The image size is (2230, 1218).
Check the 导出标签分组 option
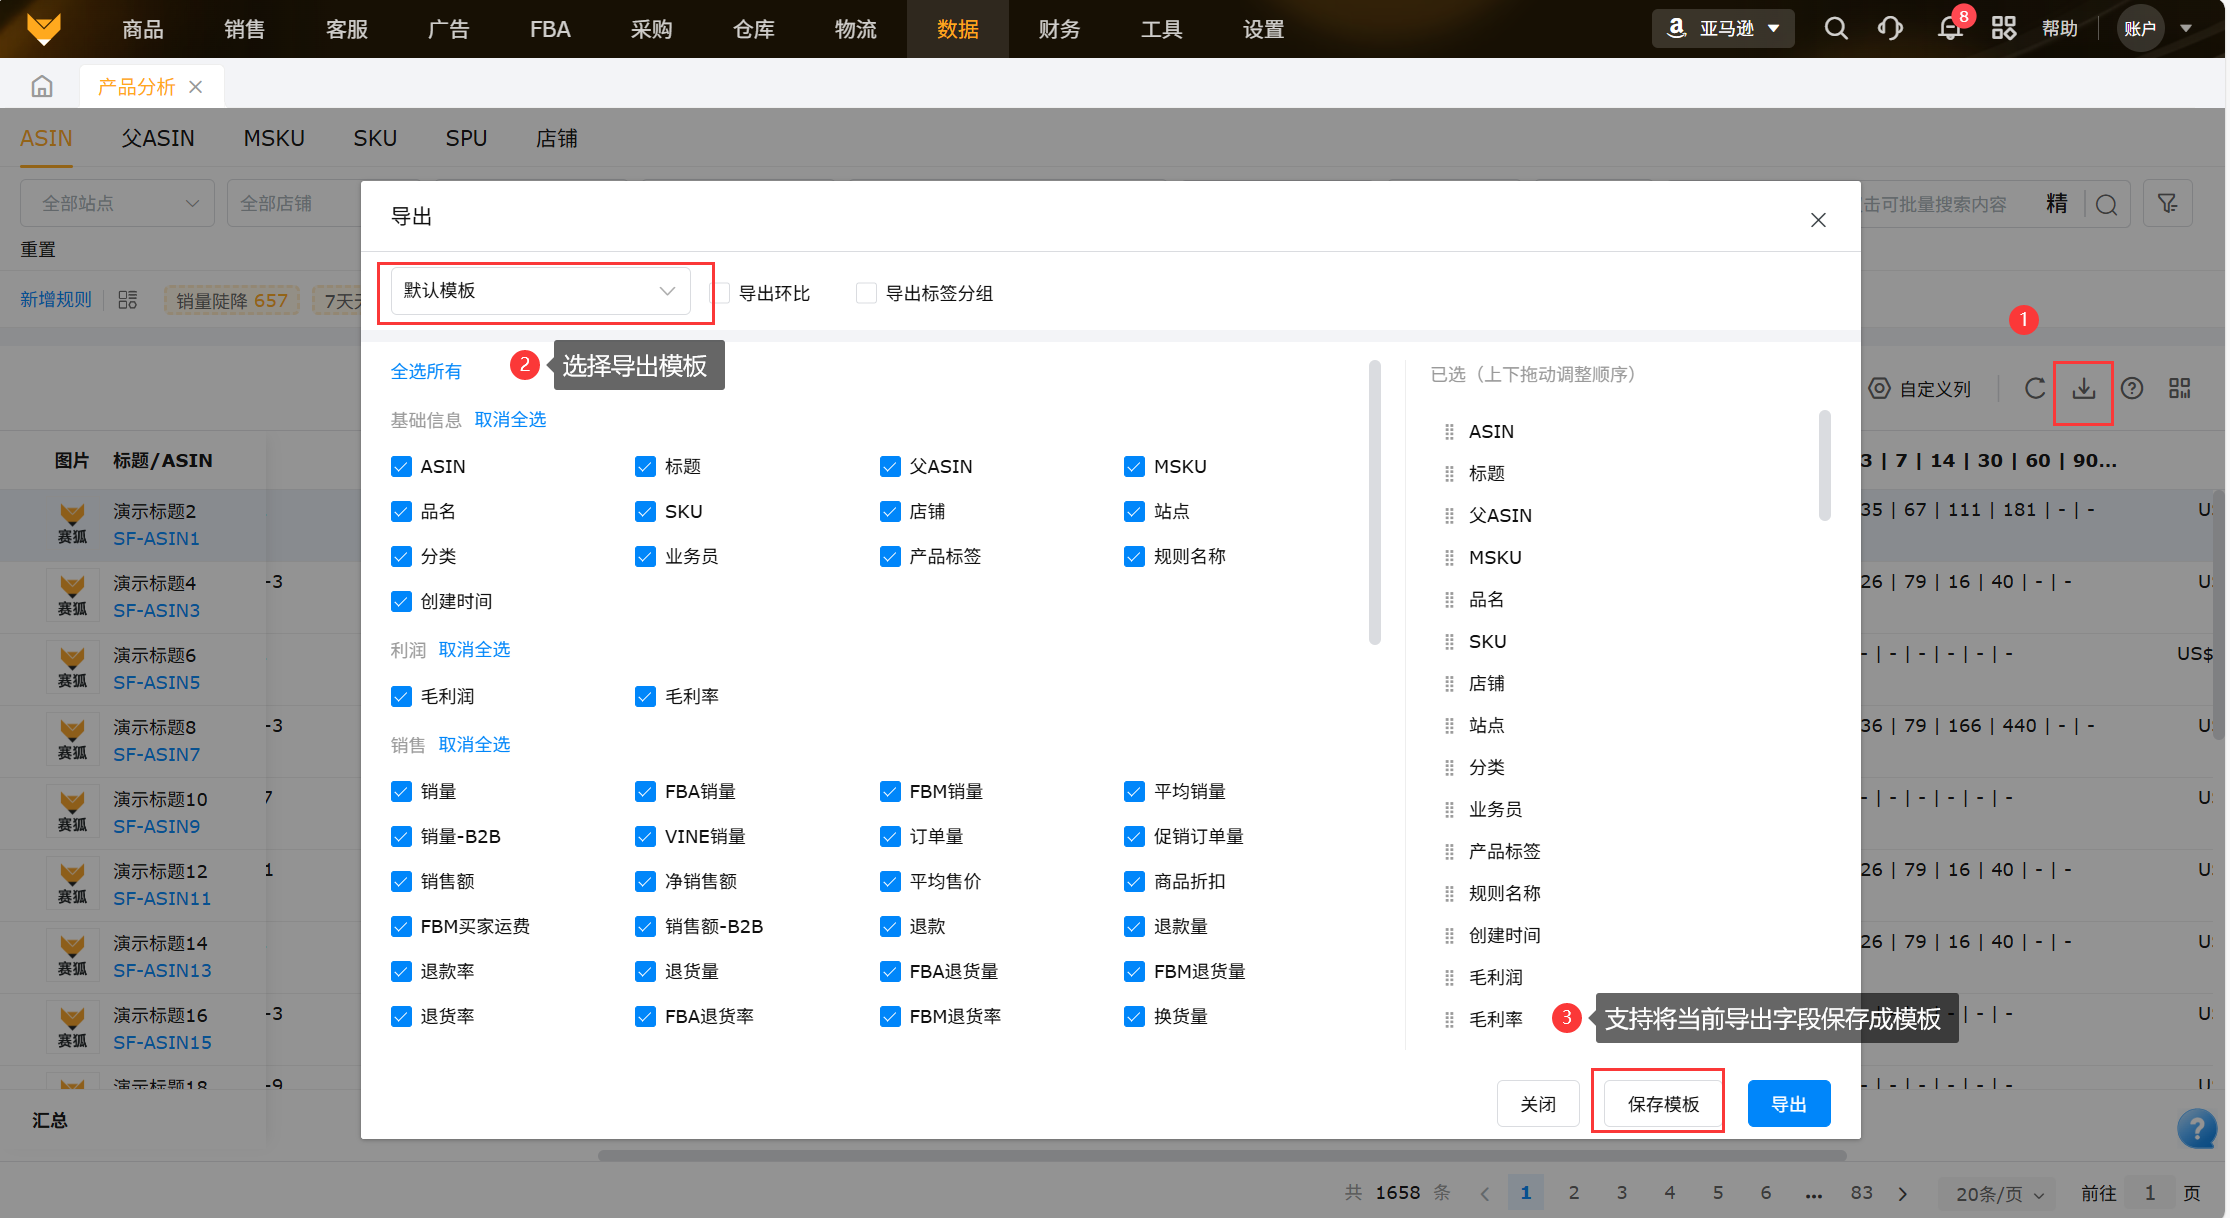pos(867,293)
